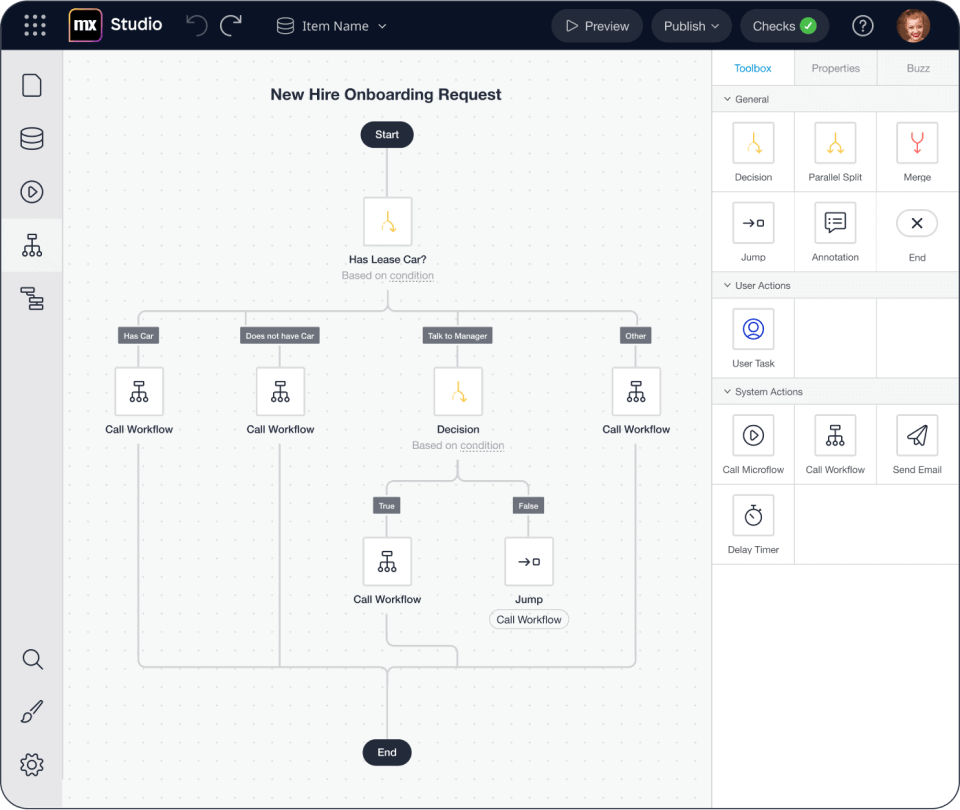Pick the Annotation tool from General section
960x810 pixels.
coord(835,224)
